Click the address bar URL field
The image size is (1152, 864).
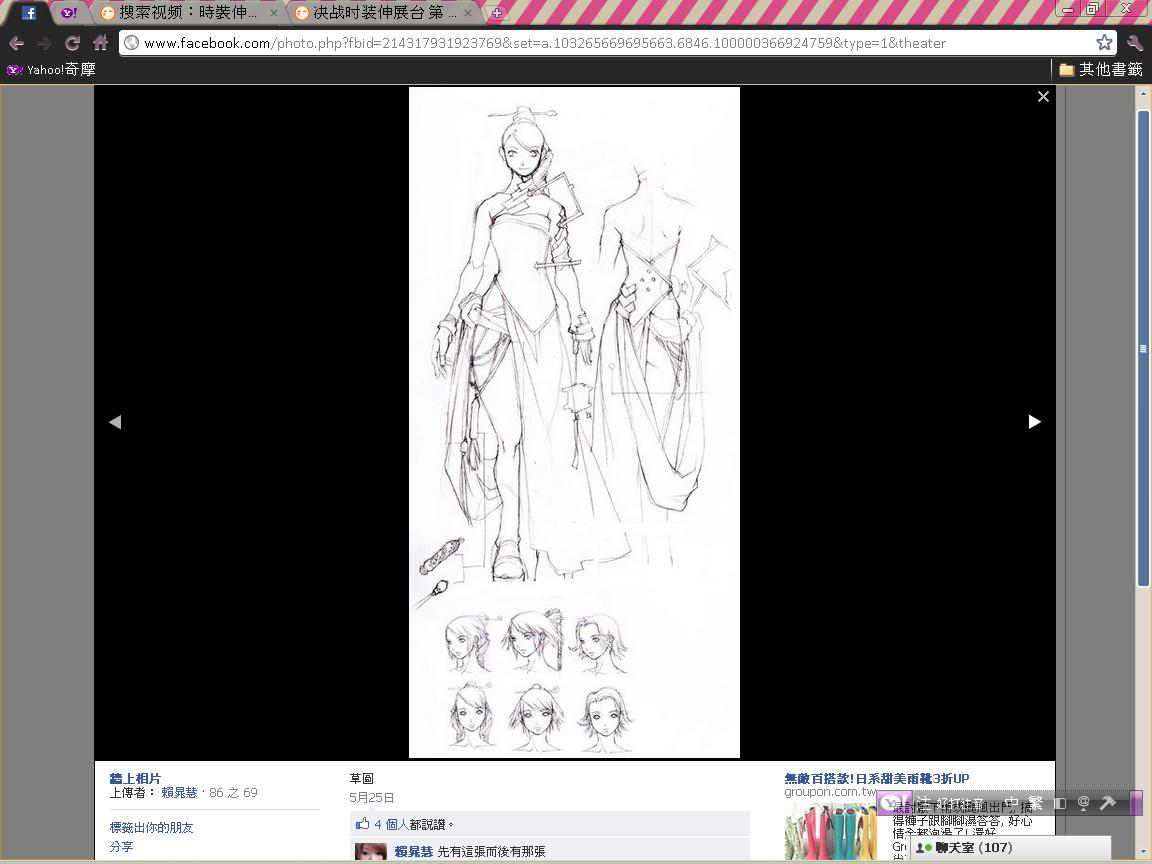[x=600, y=43]
